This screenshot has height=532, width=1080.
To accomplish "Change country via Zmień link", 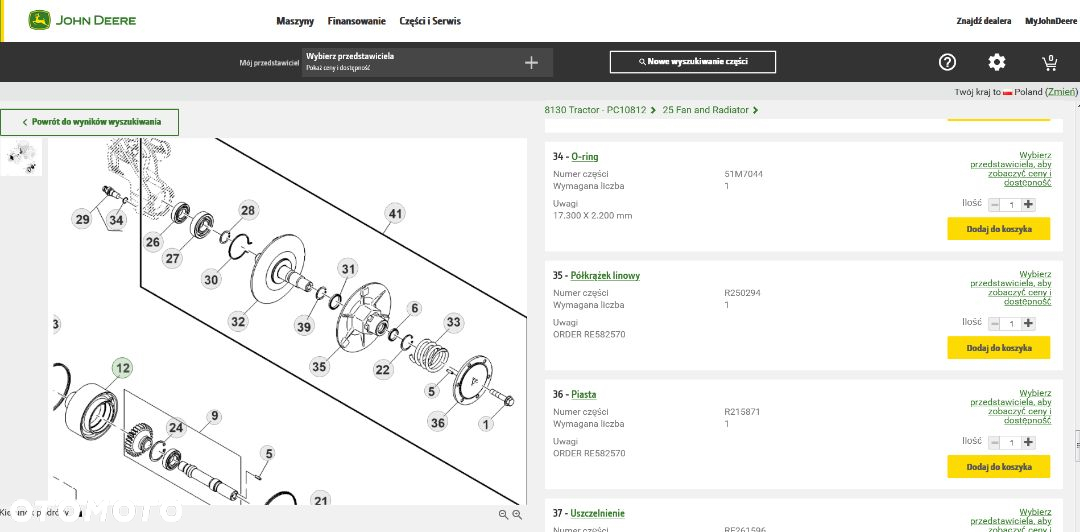I will pos(1061,92).
